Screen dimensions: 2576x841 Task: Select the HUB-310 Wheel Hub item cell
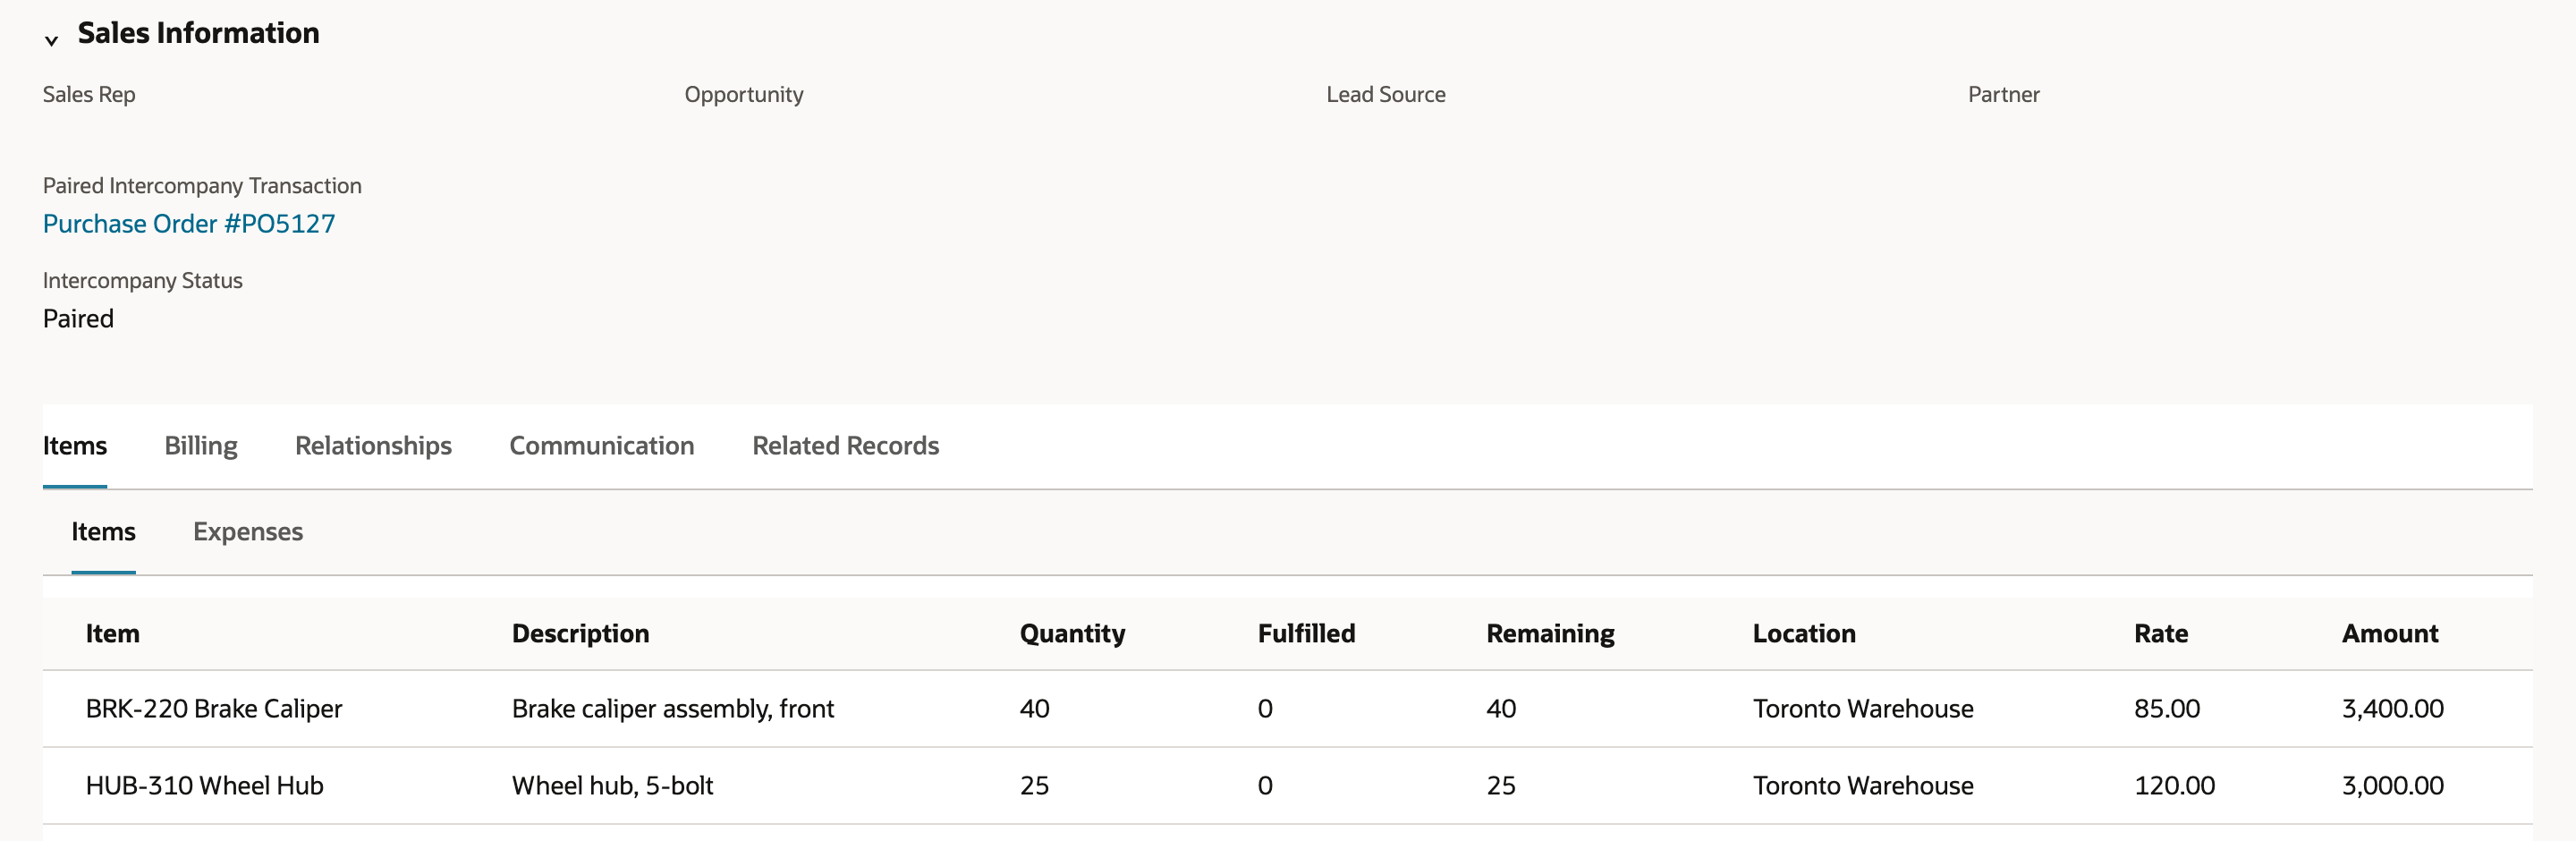[x=205, y=785]
